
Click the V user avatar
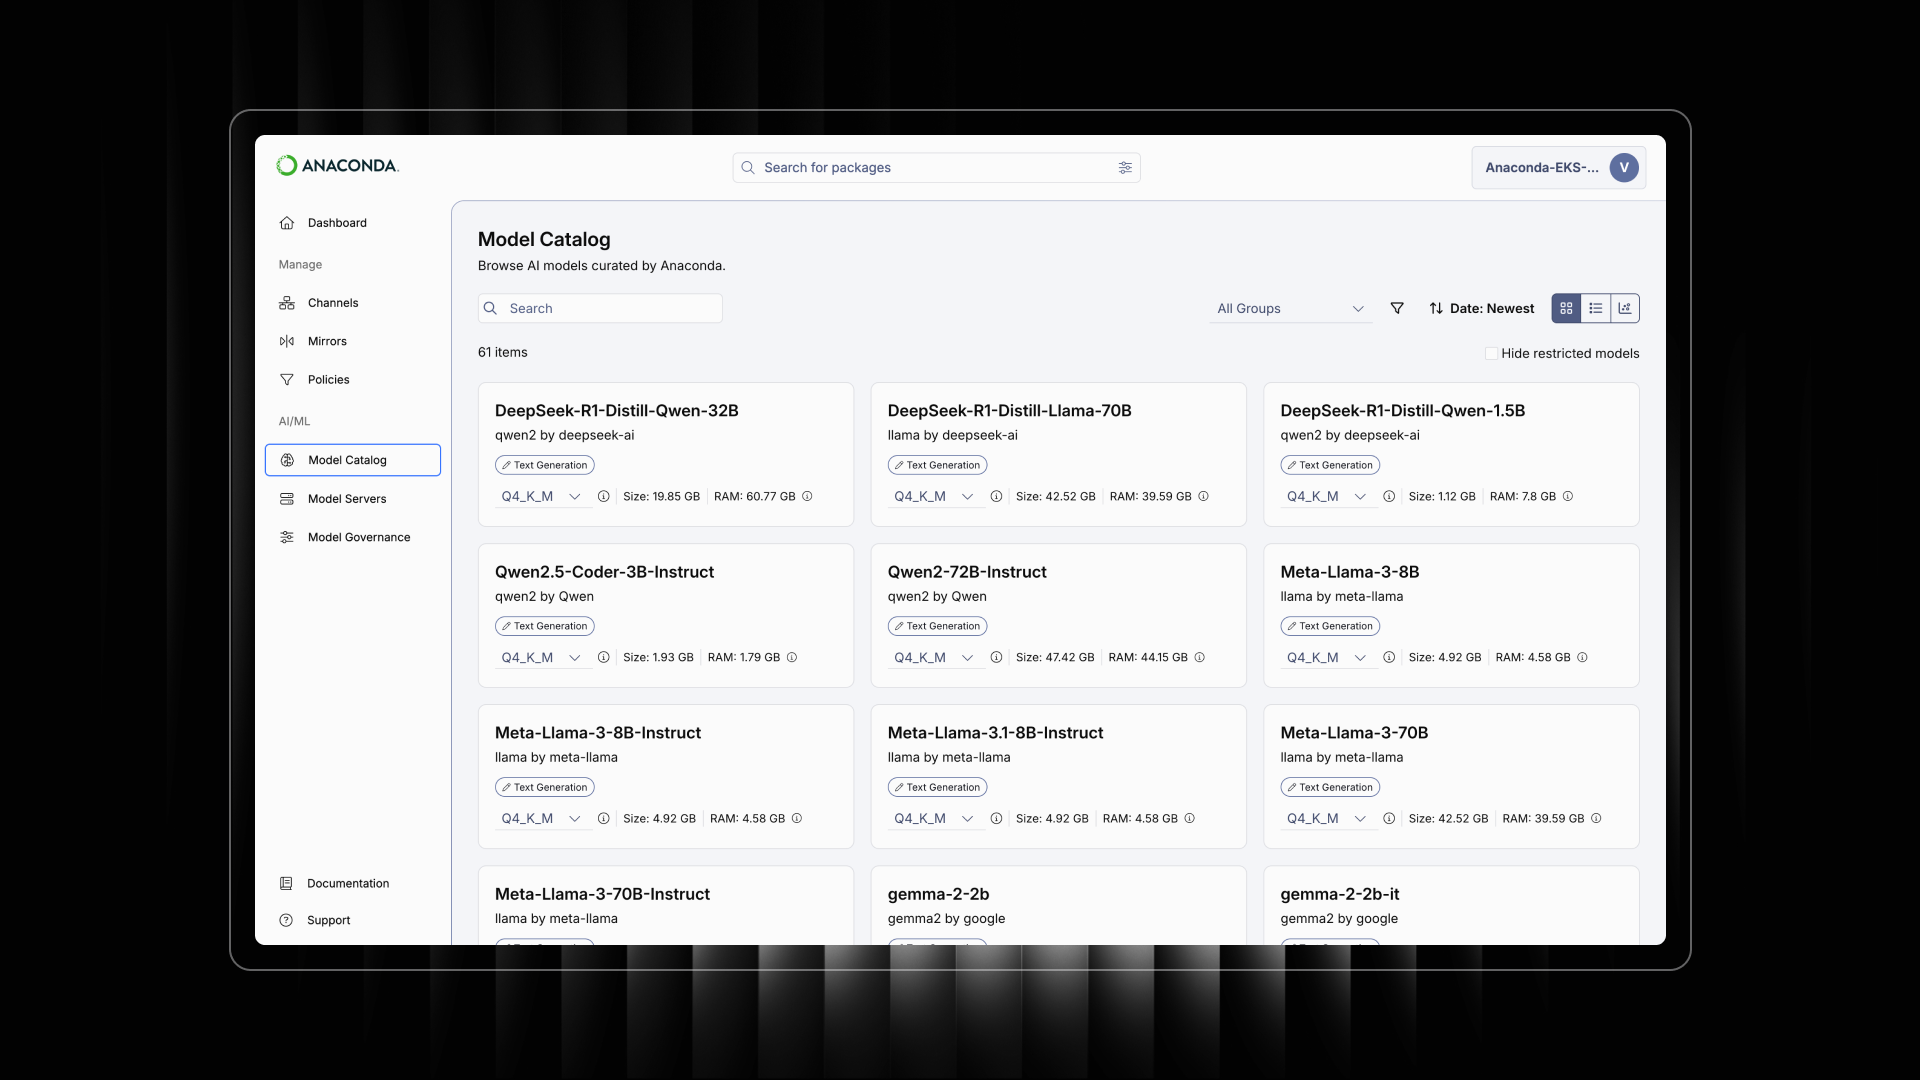(x=1623, y=168)
